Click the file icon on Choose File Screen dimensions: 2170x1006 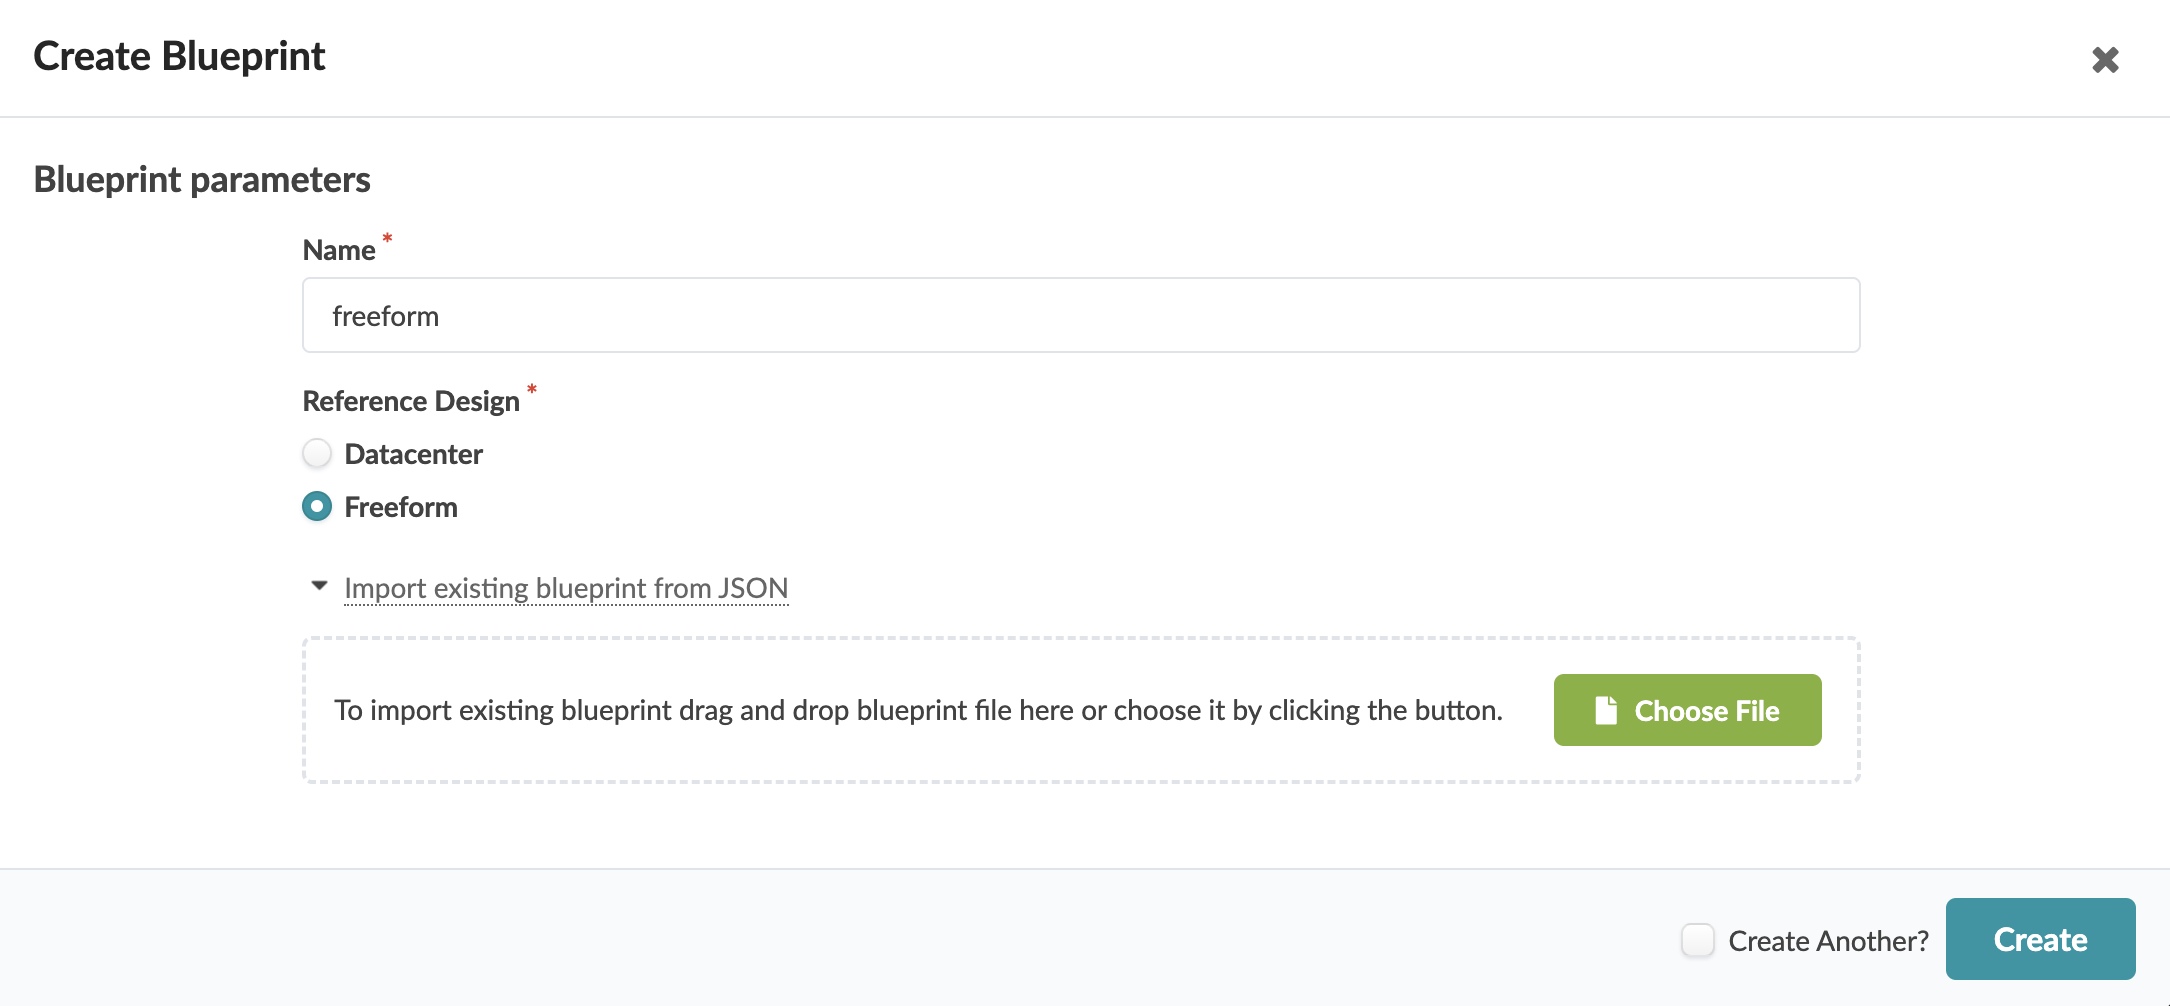pos(1606,710)
